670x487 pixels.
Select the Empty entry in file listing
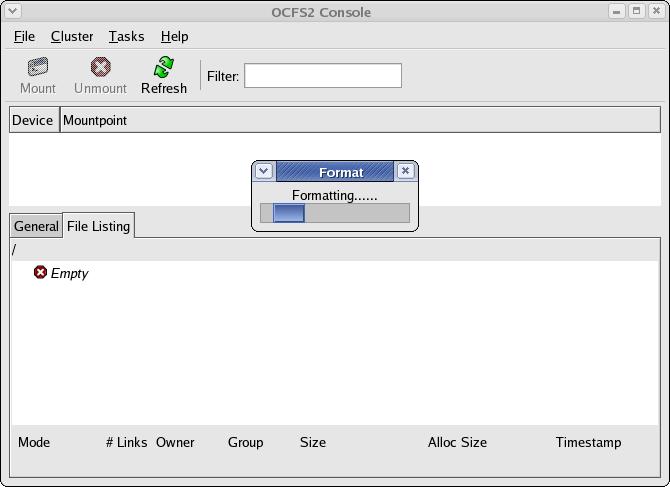pos(69,273)
